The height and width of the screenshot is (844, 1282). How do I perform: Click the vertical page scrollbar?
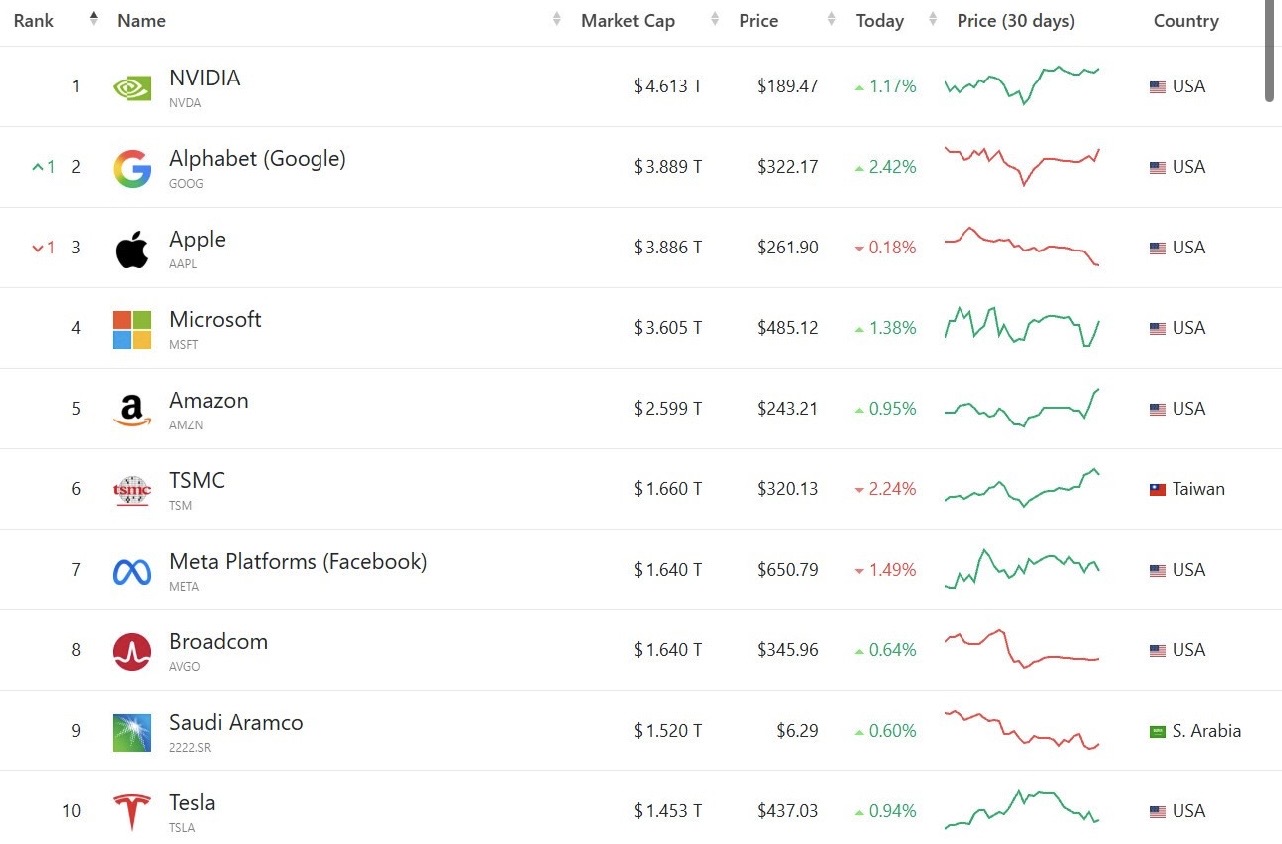[x=1270, y=60]
